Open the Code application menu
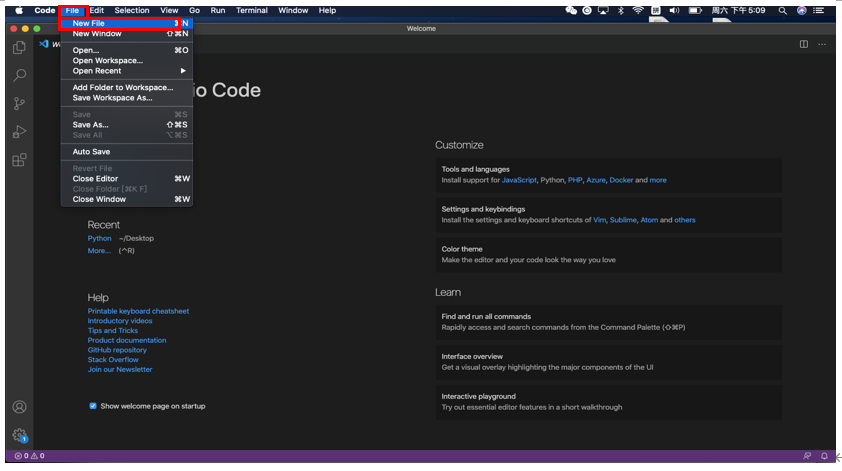This screenshot has width=842, height=471. [x=45, y=10]
